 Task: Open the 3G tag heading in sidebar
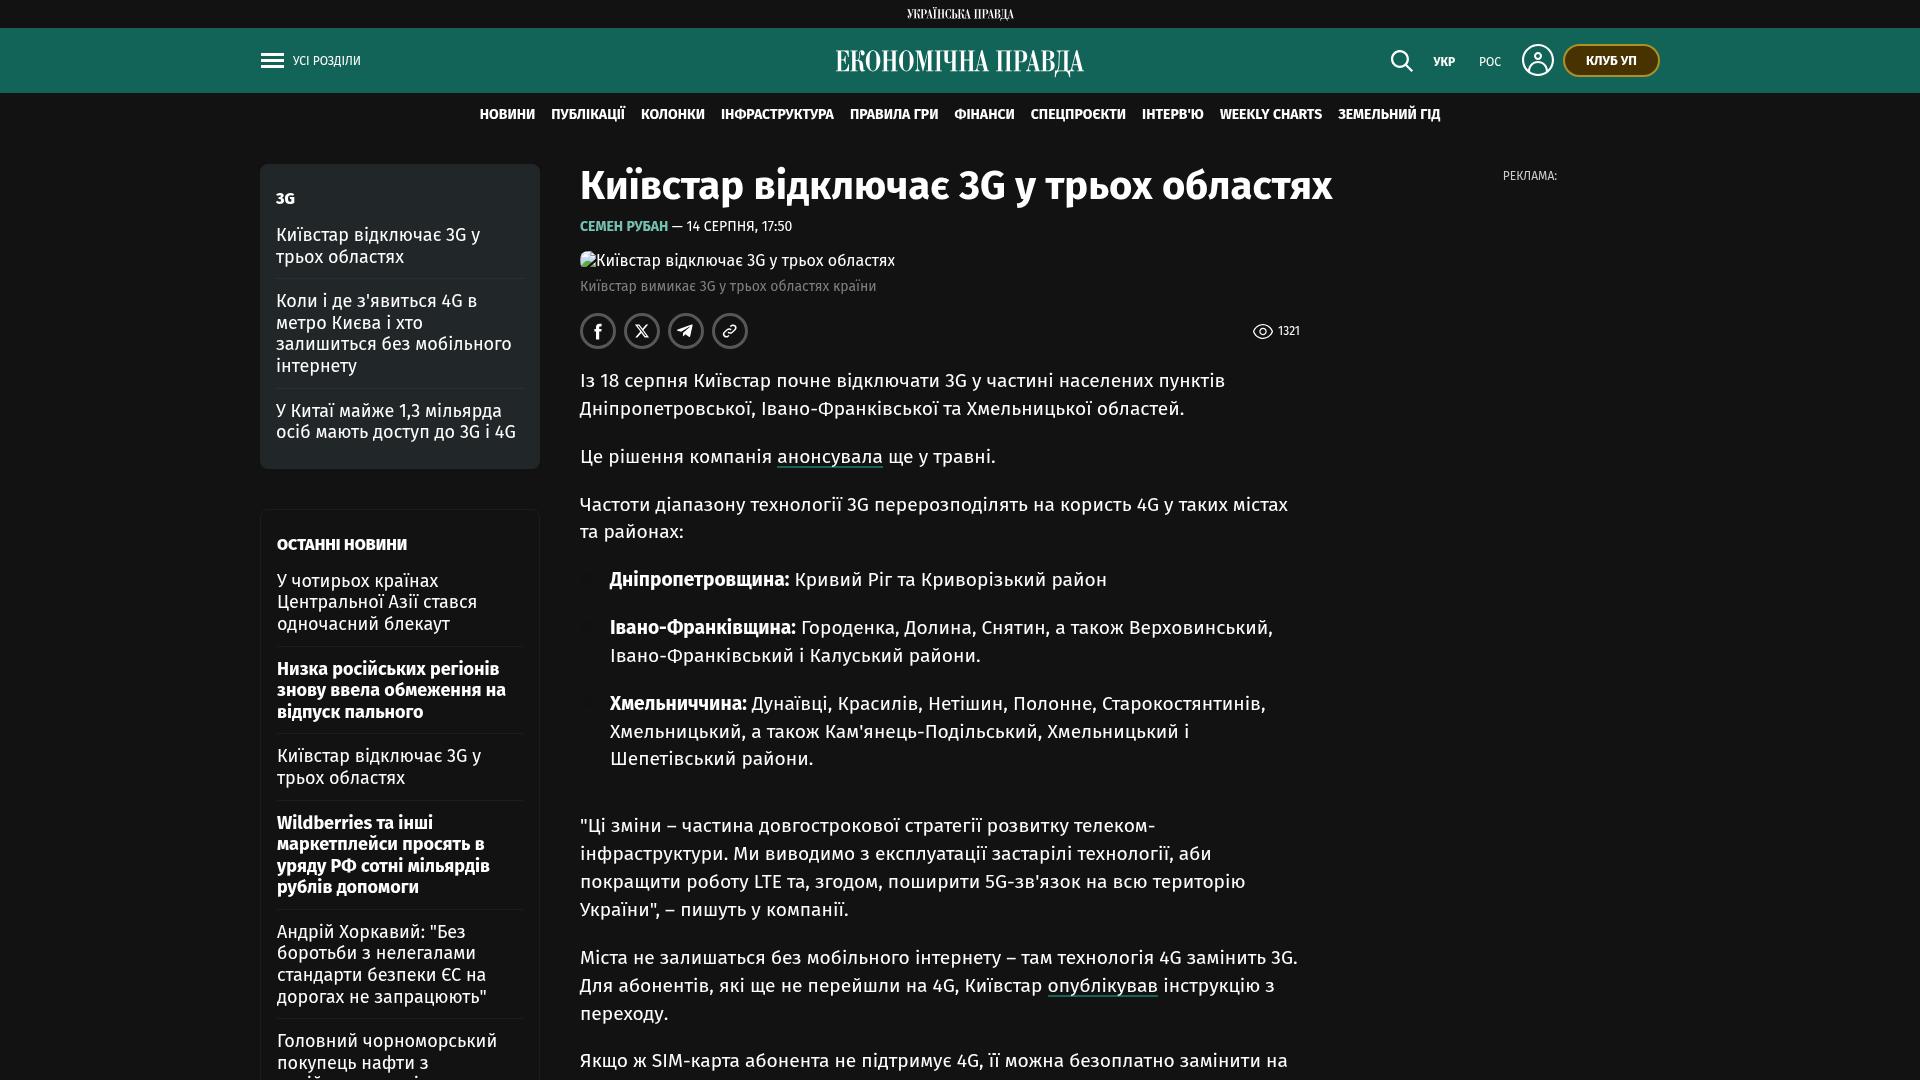[x=285, y=199]
